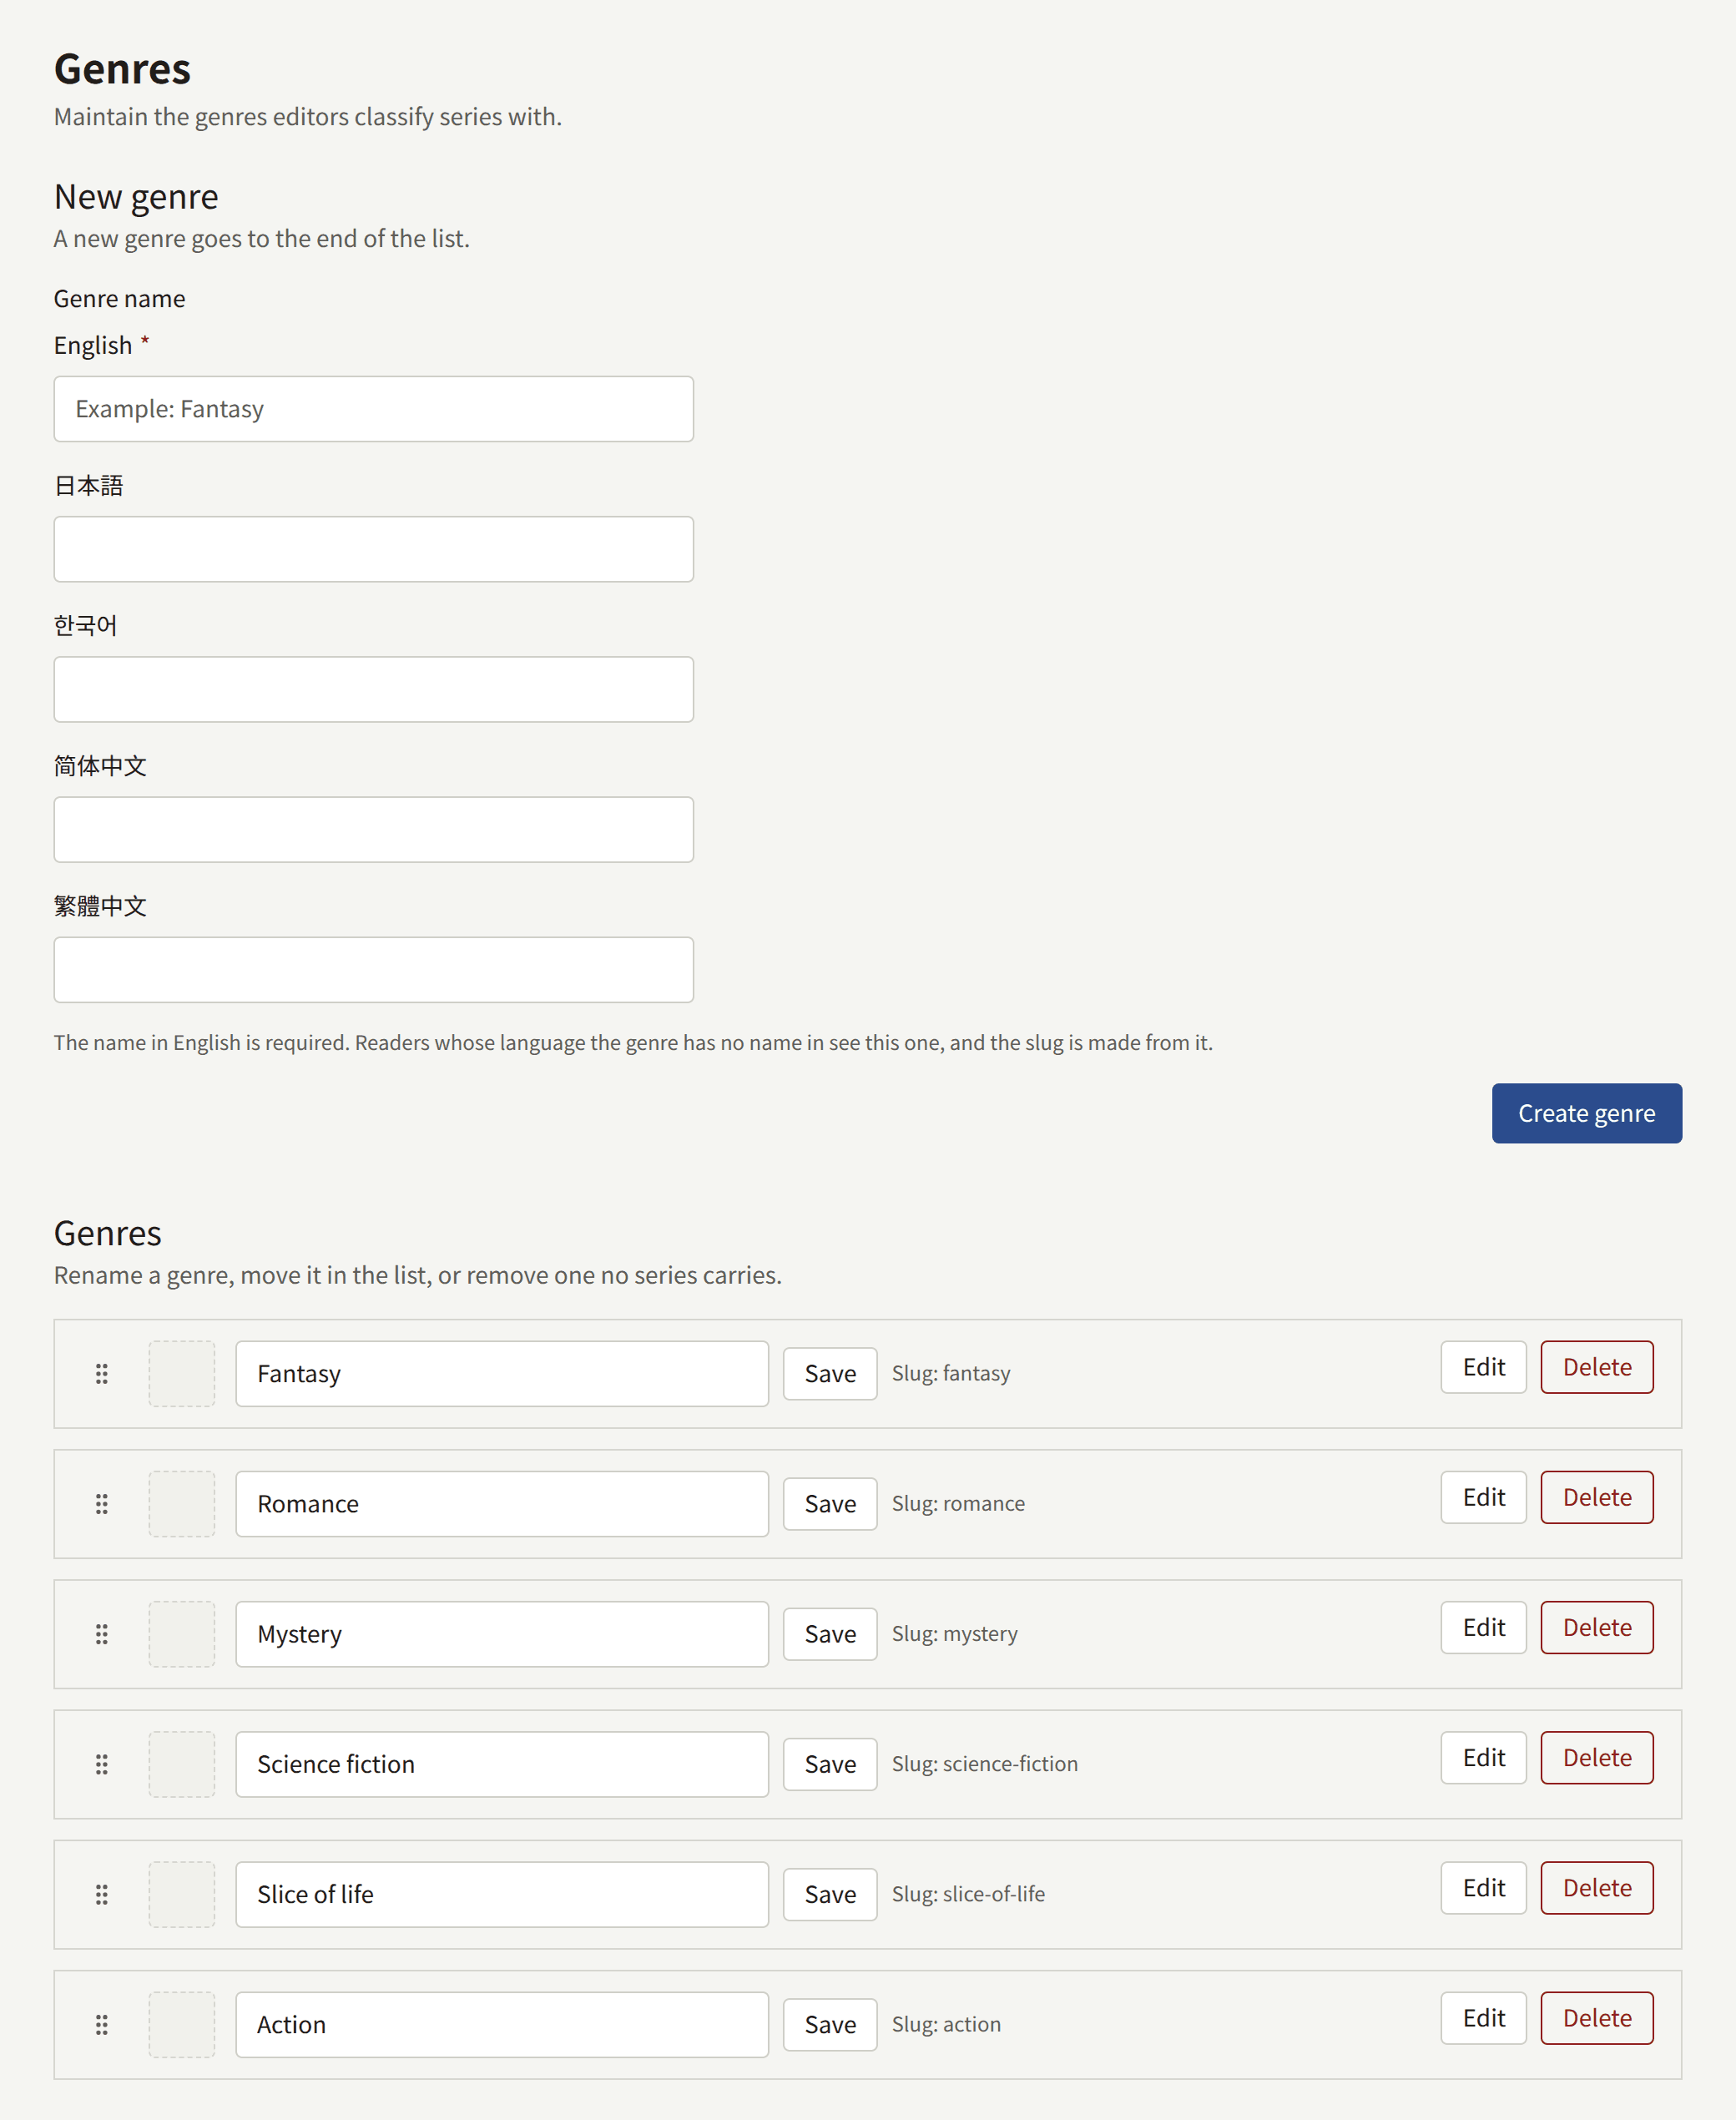Select the 'Slug: slice-of-life' text
The image size is (1736, 2120).
[x=968, y=1894]
